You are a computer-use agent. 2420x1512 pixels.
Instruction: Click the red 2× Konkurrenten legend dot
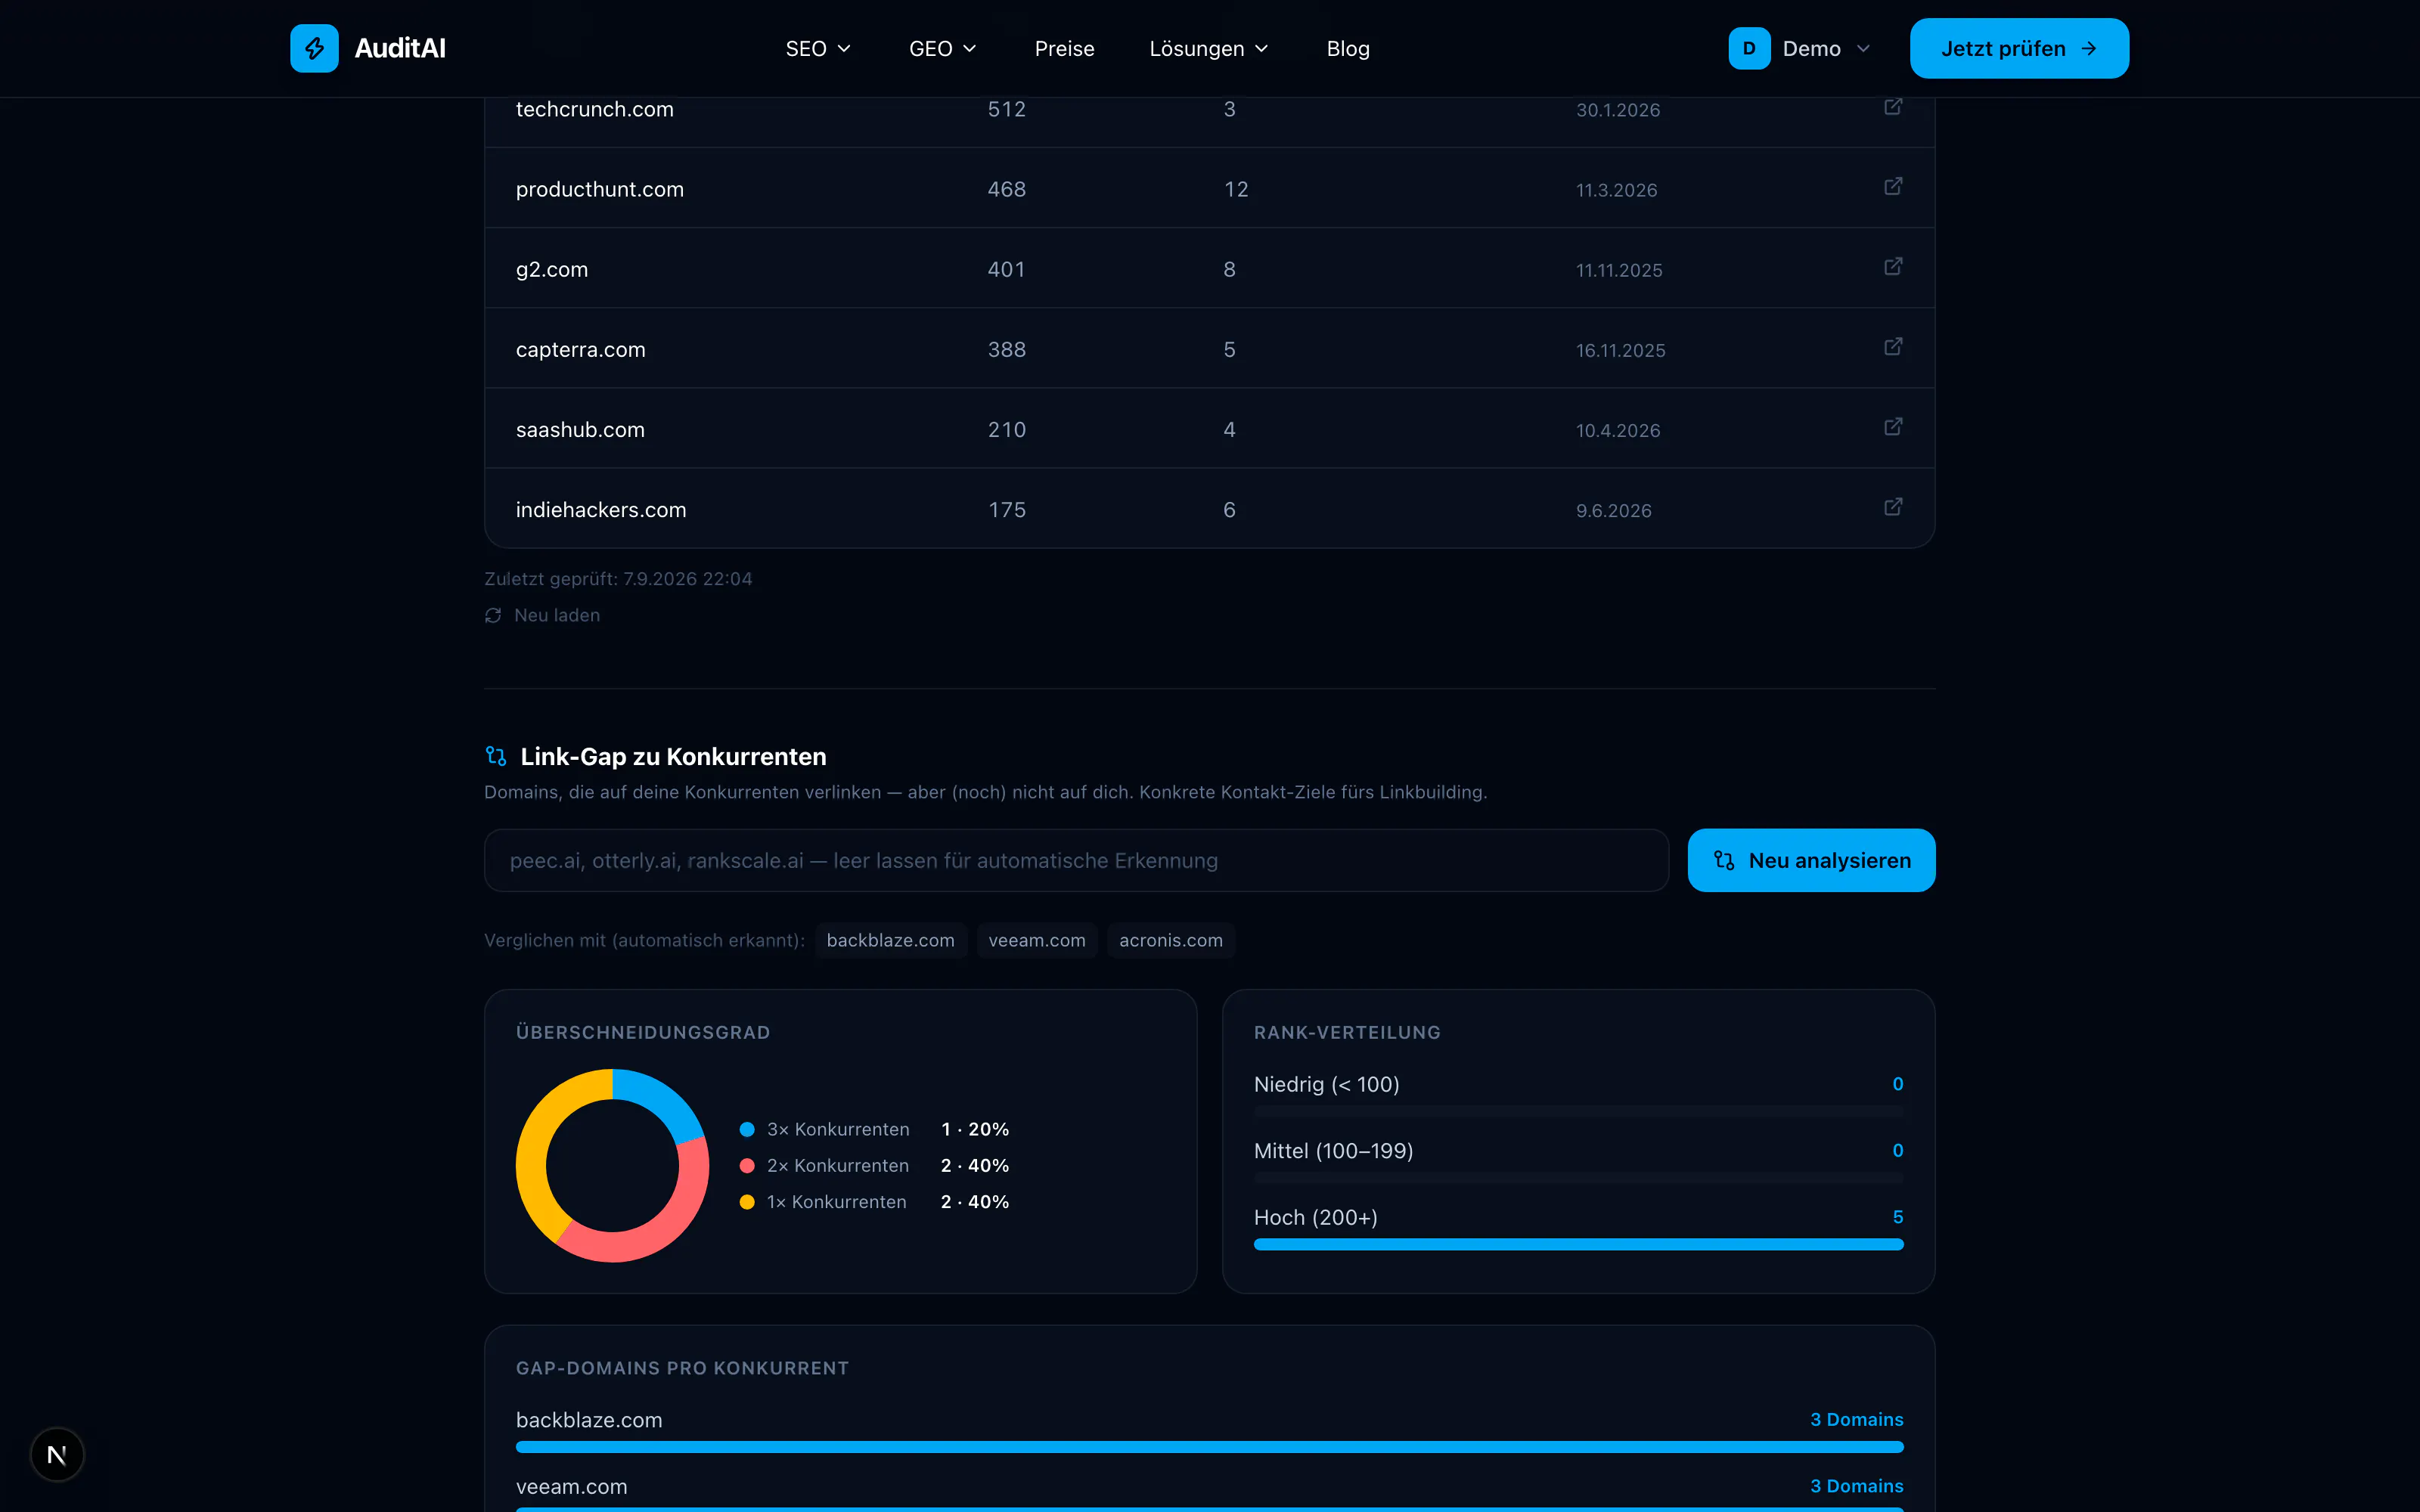(x=747, y=1165)
